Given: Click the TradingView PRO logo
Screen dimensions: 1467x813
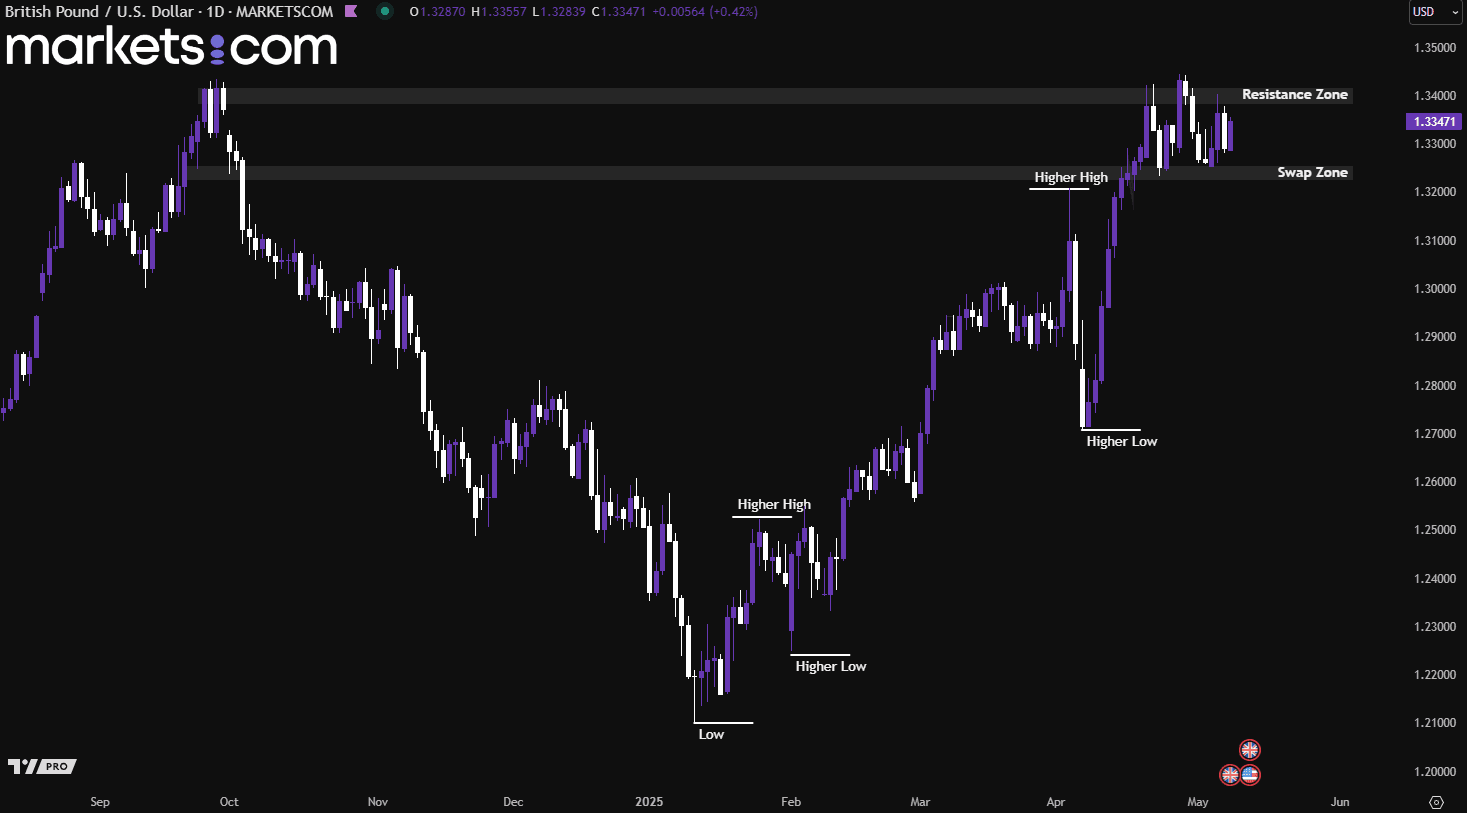Looking at the screenshot, I should click(x=42, y=766).
